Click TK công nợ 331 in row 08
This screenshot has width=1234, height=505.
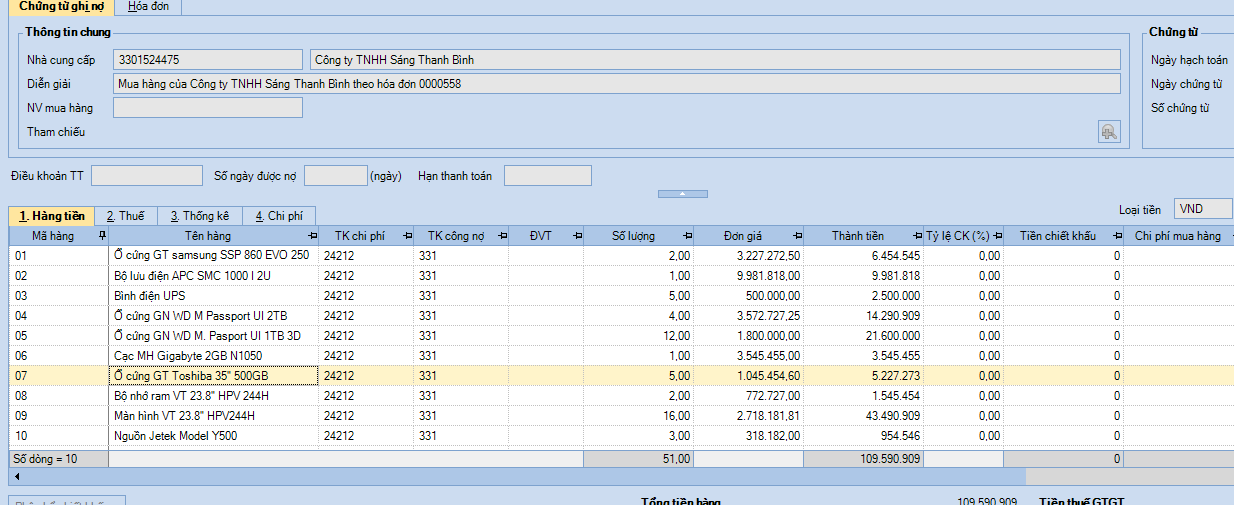coord(461,396)
